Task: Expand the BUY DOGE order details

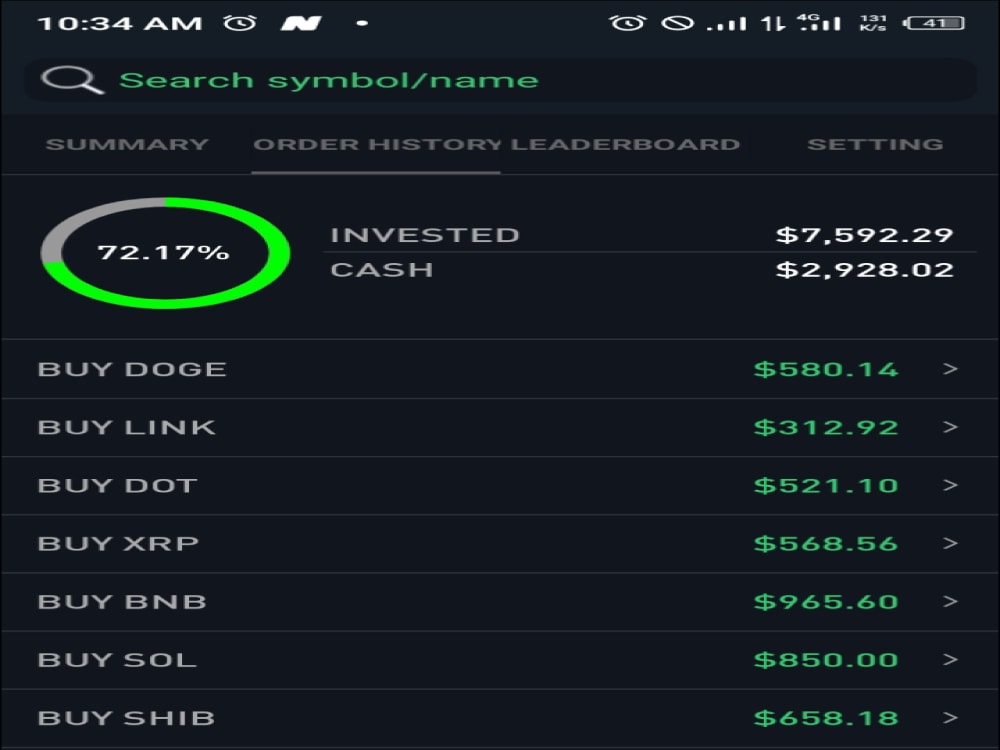Action: pos(500,369)
